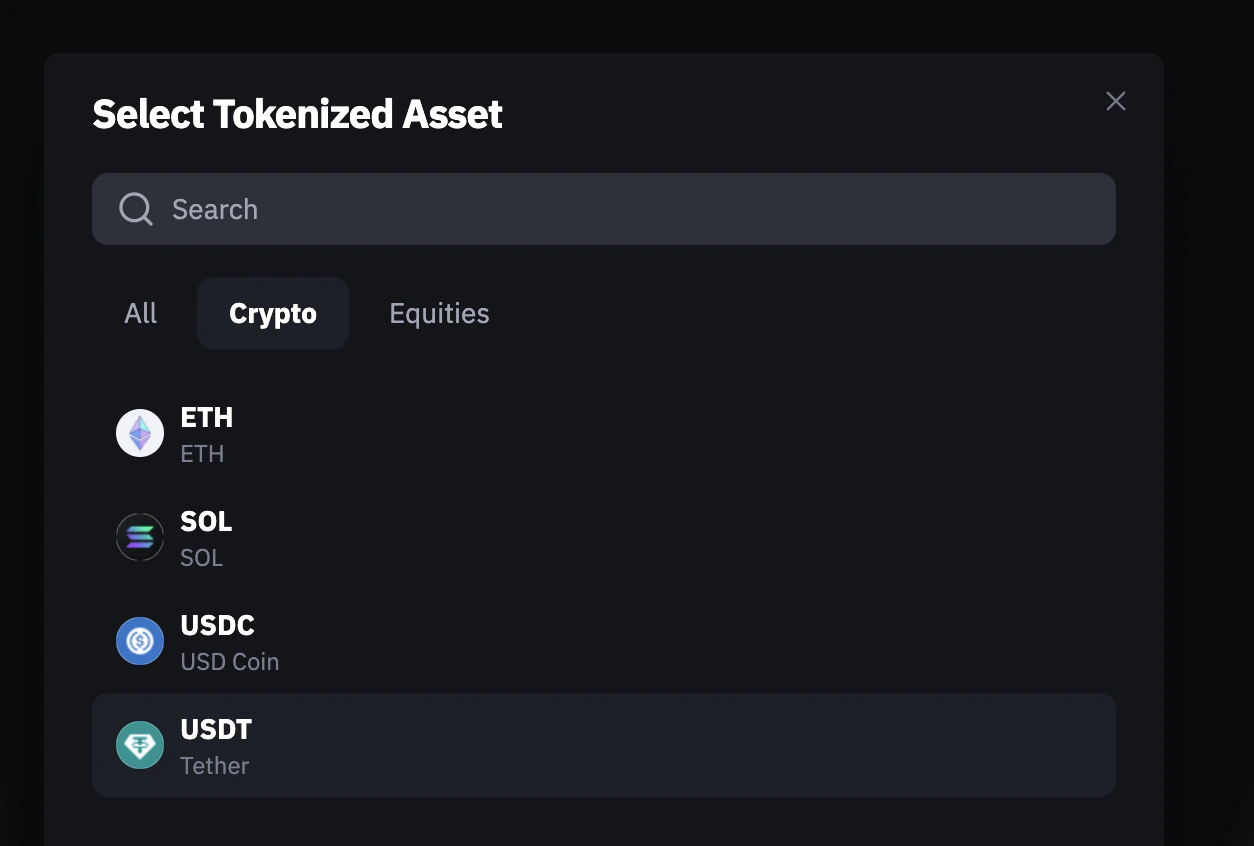Select the ETH asset row
The width and height of the screenshot is (1254, 846).
[500, 433]
